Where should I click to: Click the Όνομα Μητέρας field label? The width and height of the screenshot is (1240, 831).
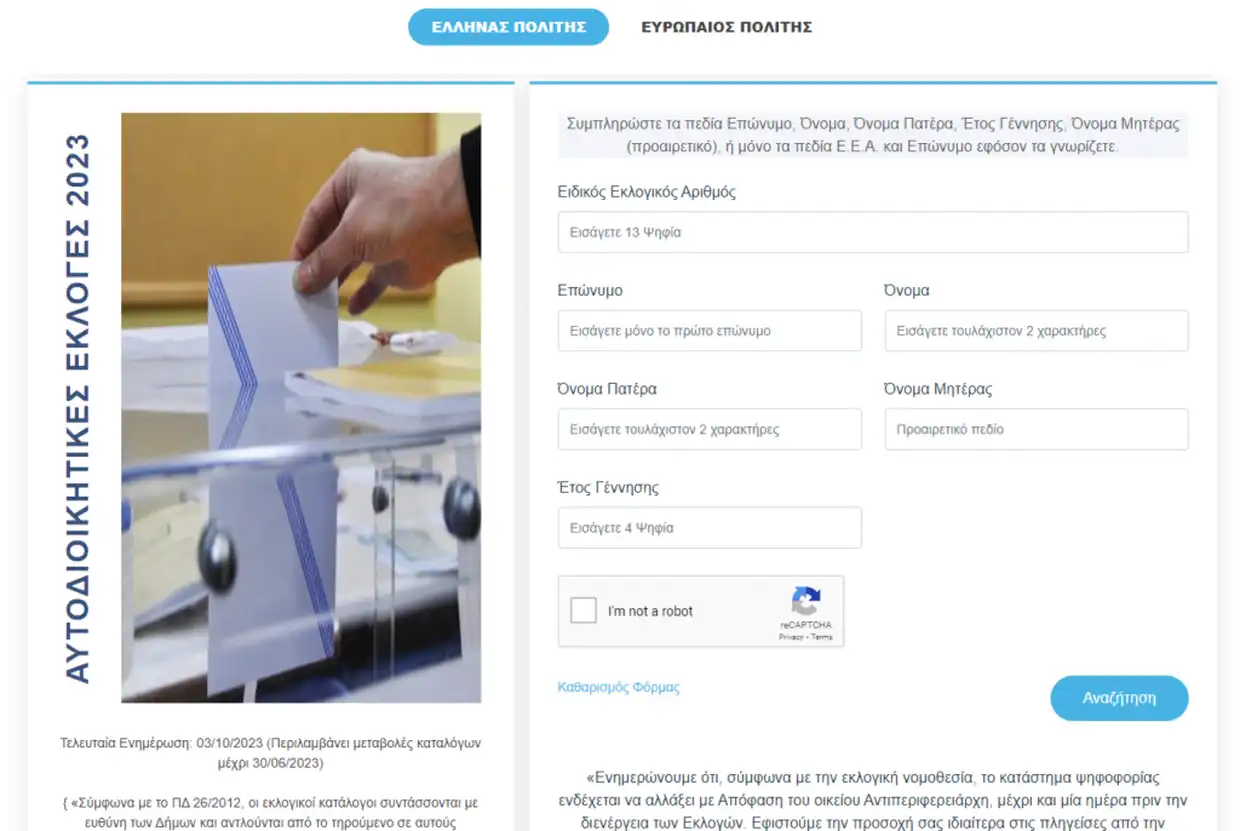[x=938, y=389]
